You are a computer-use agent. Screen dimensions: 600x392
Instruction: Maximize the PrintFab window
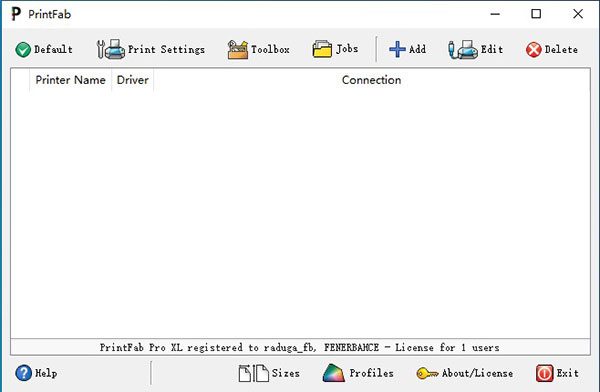click(x=536, y=14)
